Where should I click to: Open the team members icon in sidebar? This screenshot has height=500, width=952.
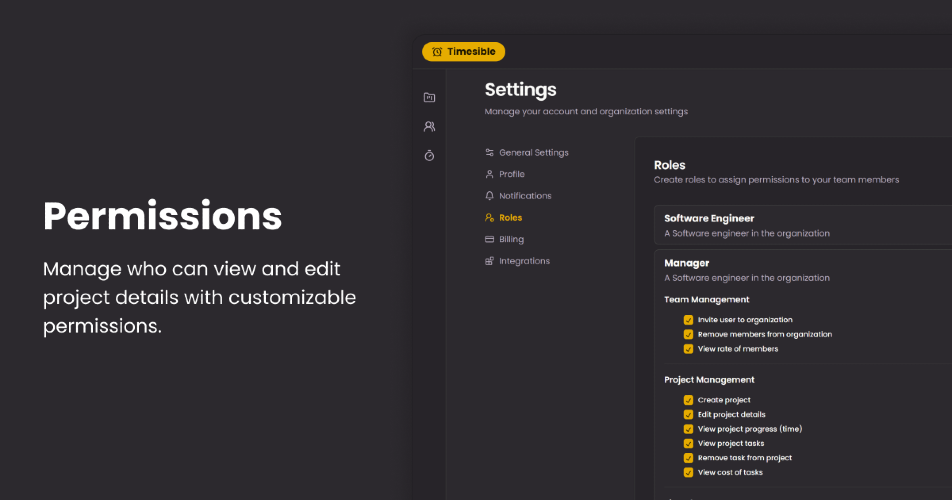[x=429, y=126]
